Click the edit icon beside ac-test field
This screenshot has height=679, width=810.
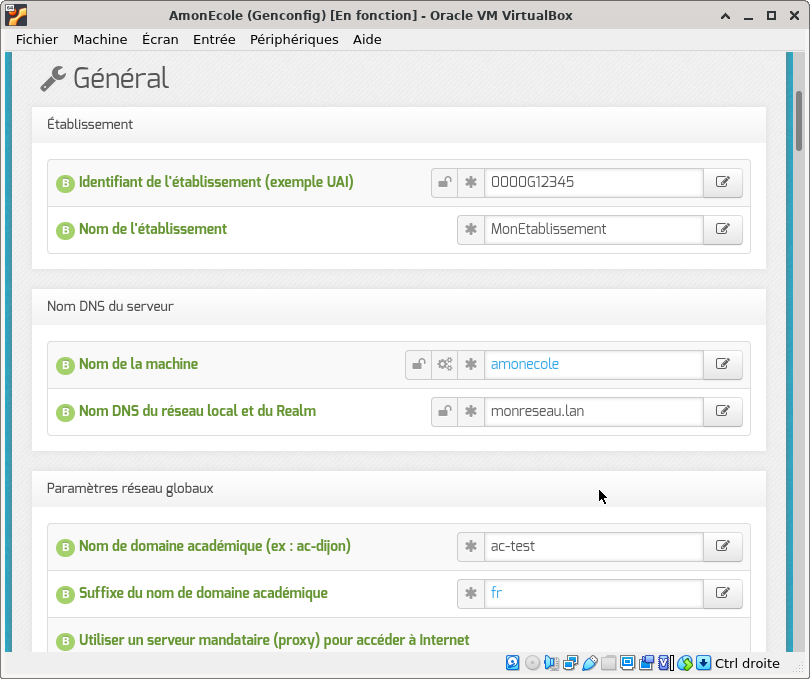pos(723,546)
